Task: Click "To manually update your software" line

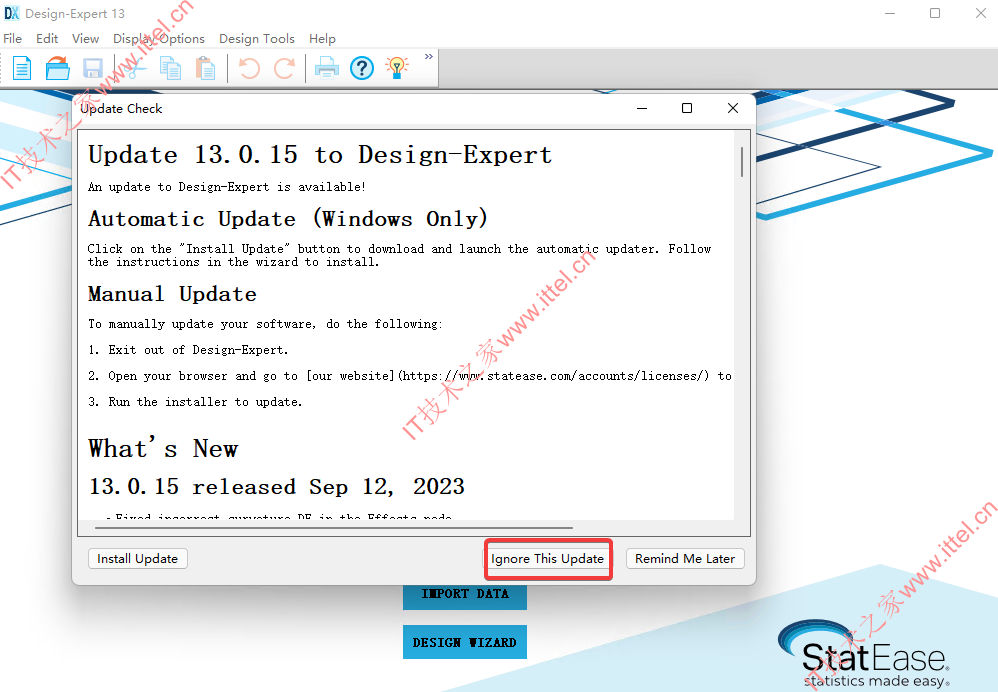Action: tap(265, 324)
